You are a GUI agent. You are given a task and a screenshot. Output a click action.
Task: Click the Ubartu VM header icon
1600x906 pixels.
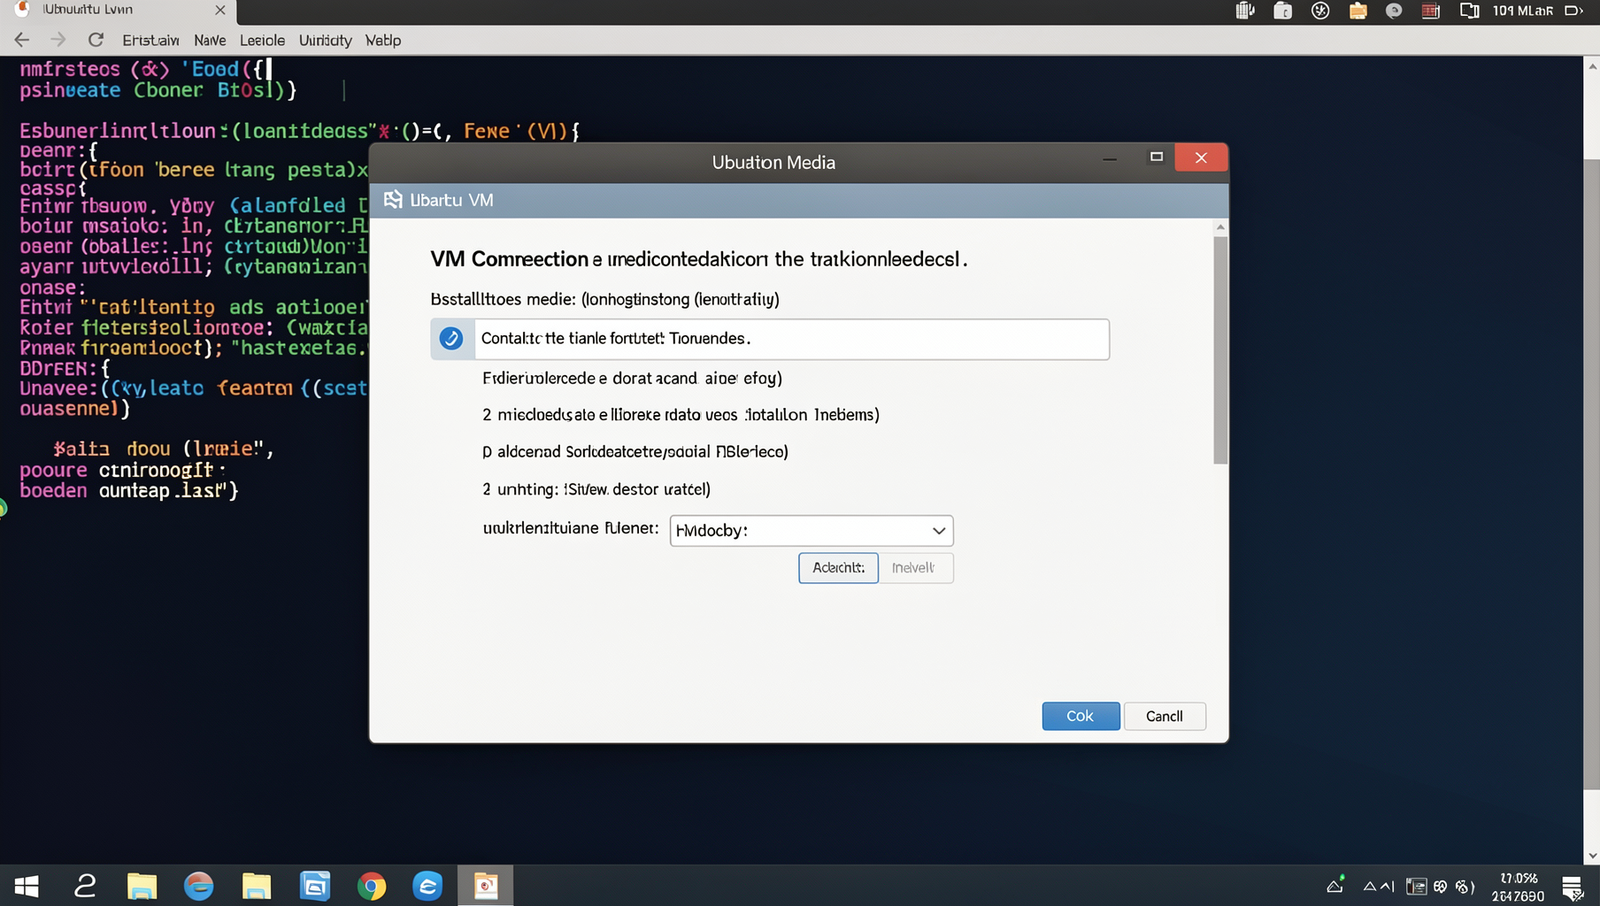point(393,200)
